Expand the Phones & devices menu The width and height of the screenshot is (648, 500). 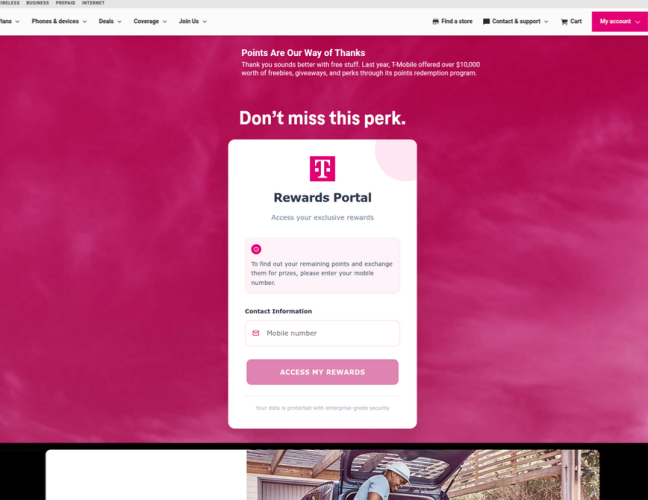point(59,21)
